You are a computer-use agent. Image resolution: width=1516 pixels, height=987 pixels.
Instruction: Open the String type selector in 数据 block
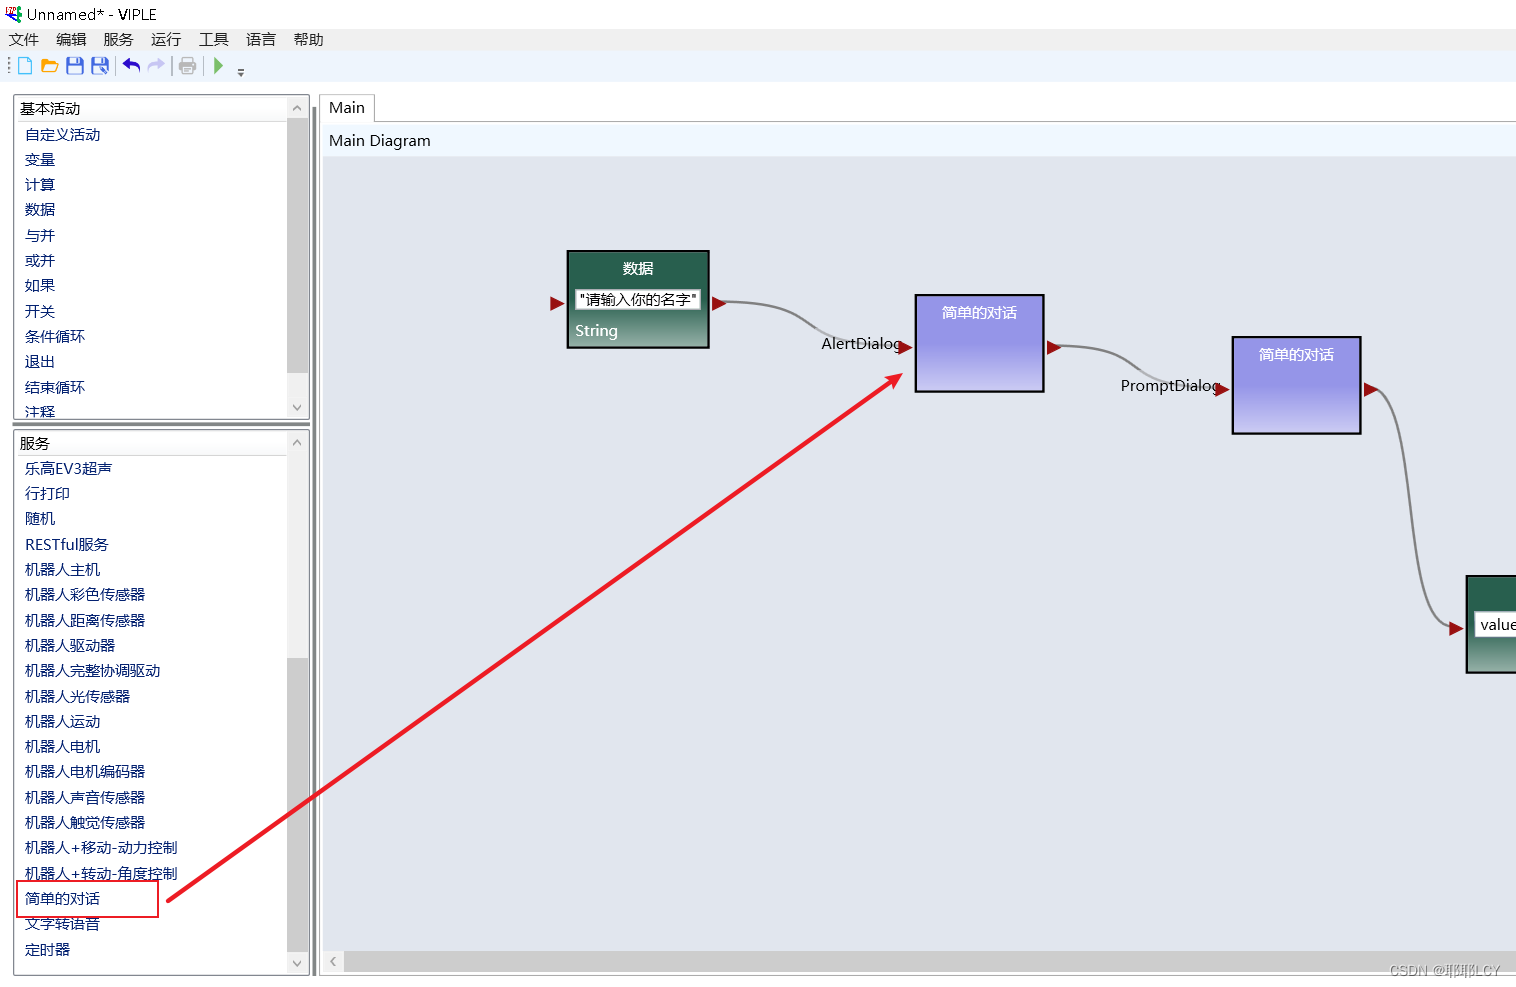coord(596,331)
